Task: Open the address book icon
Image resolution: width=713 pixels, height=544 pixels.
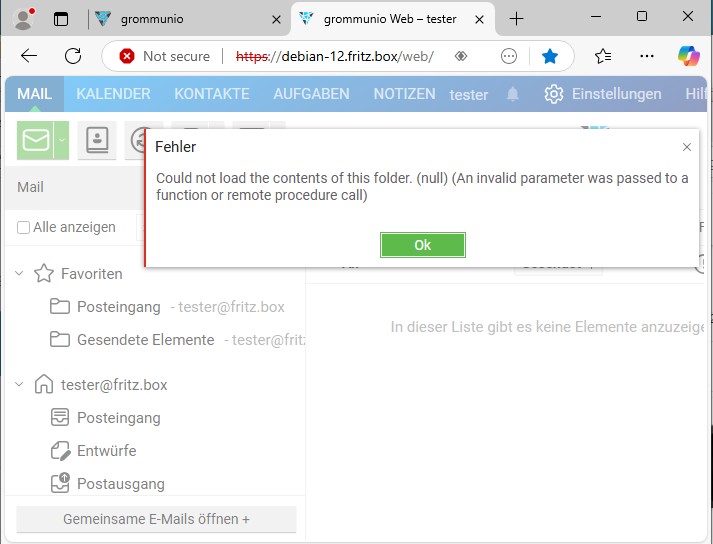Action: point(97,141)
